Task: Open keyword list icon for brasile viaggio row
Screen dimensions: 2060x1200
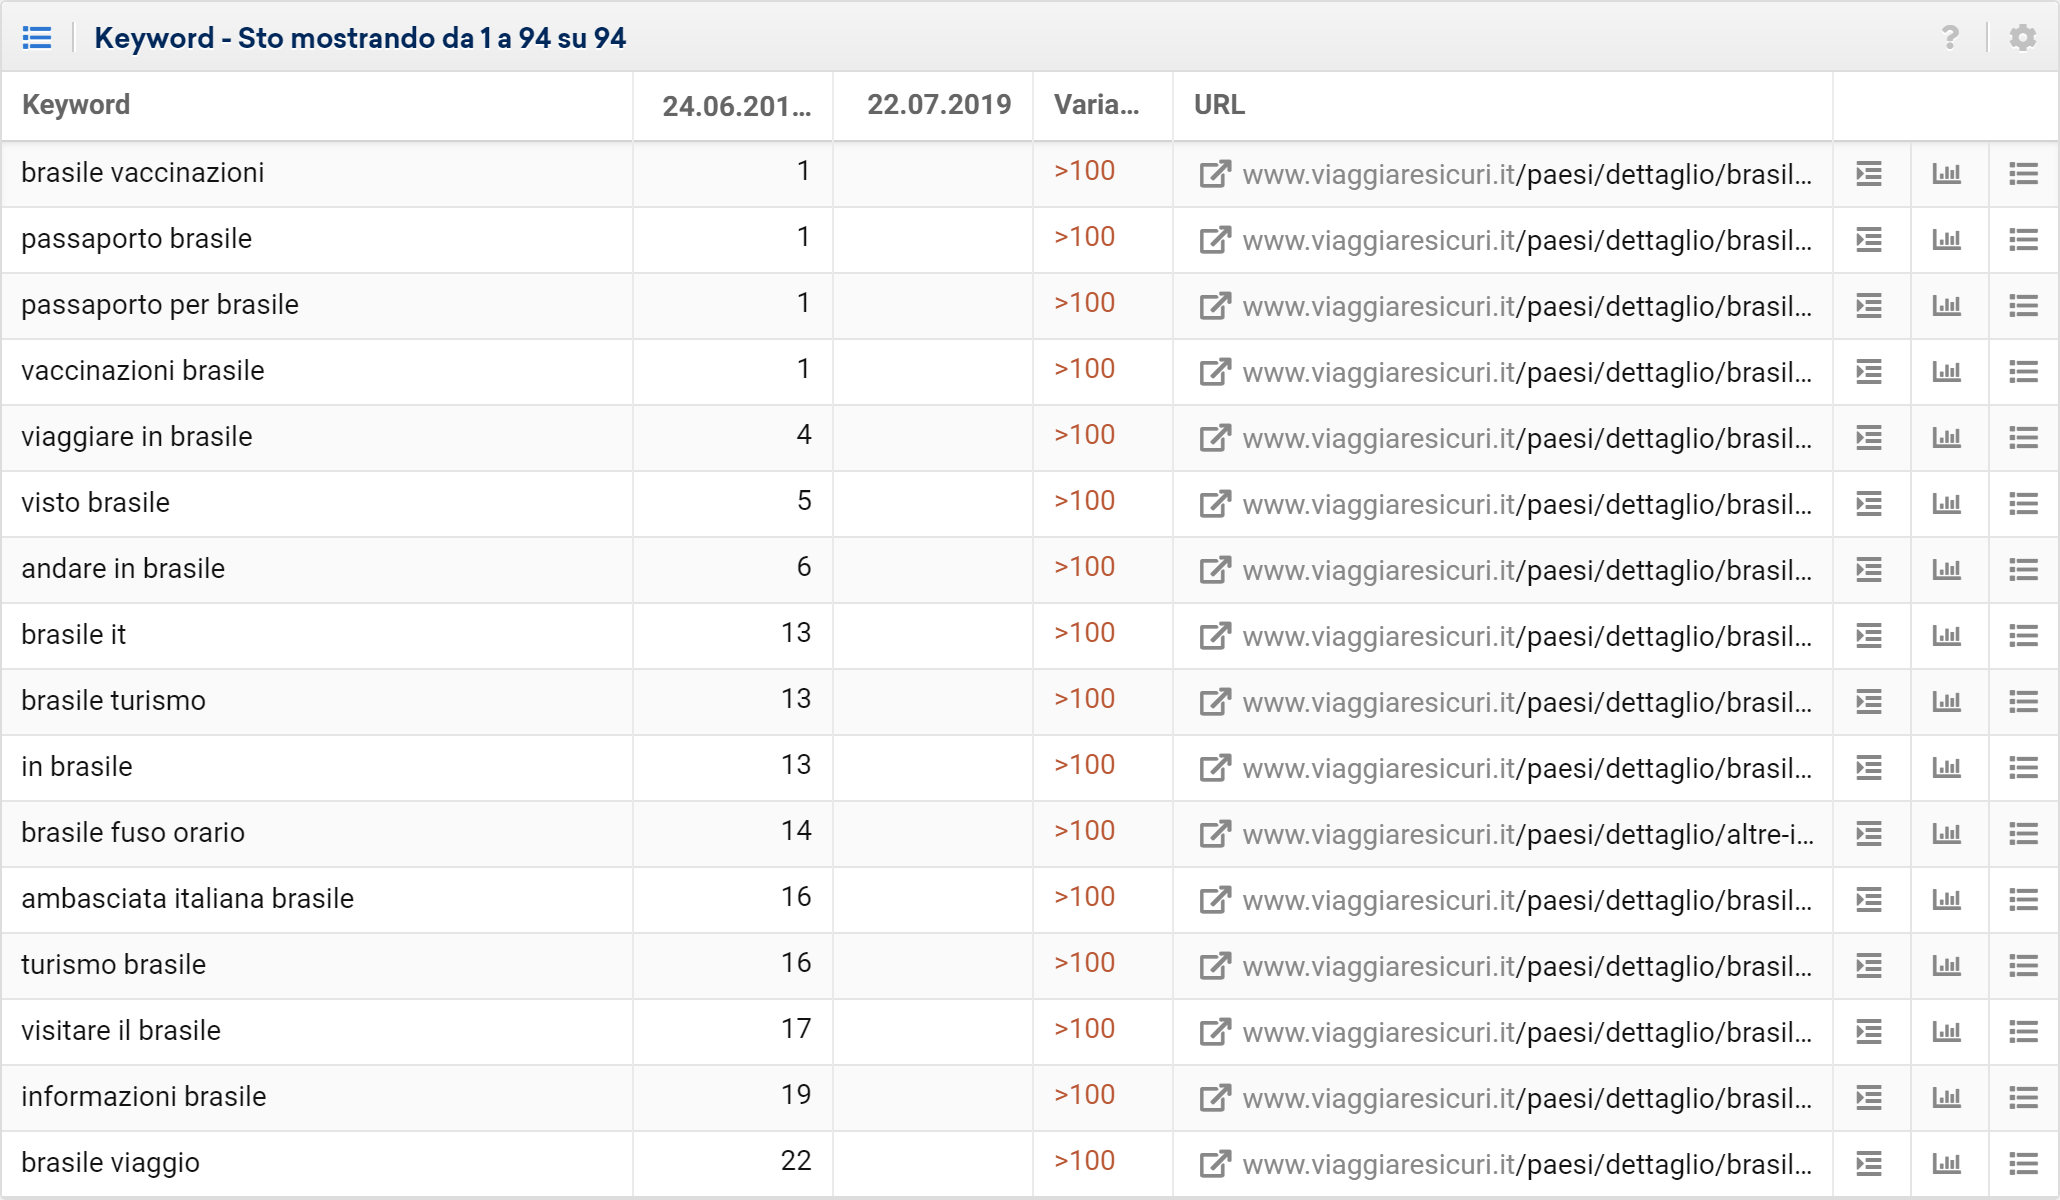Action: [2024, 1164]
